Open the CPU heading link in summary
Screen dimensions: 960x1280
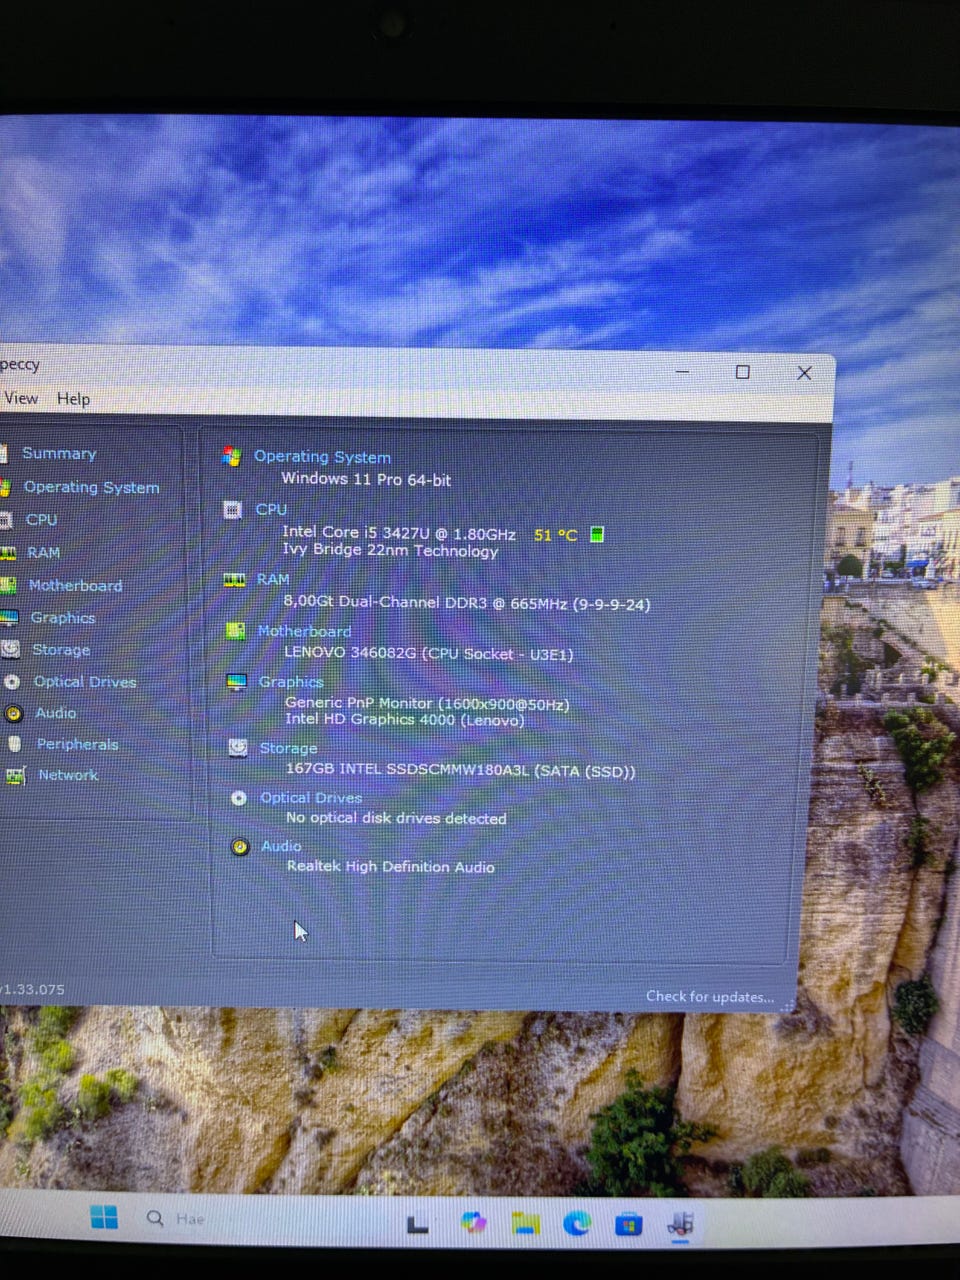271,509
